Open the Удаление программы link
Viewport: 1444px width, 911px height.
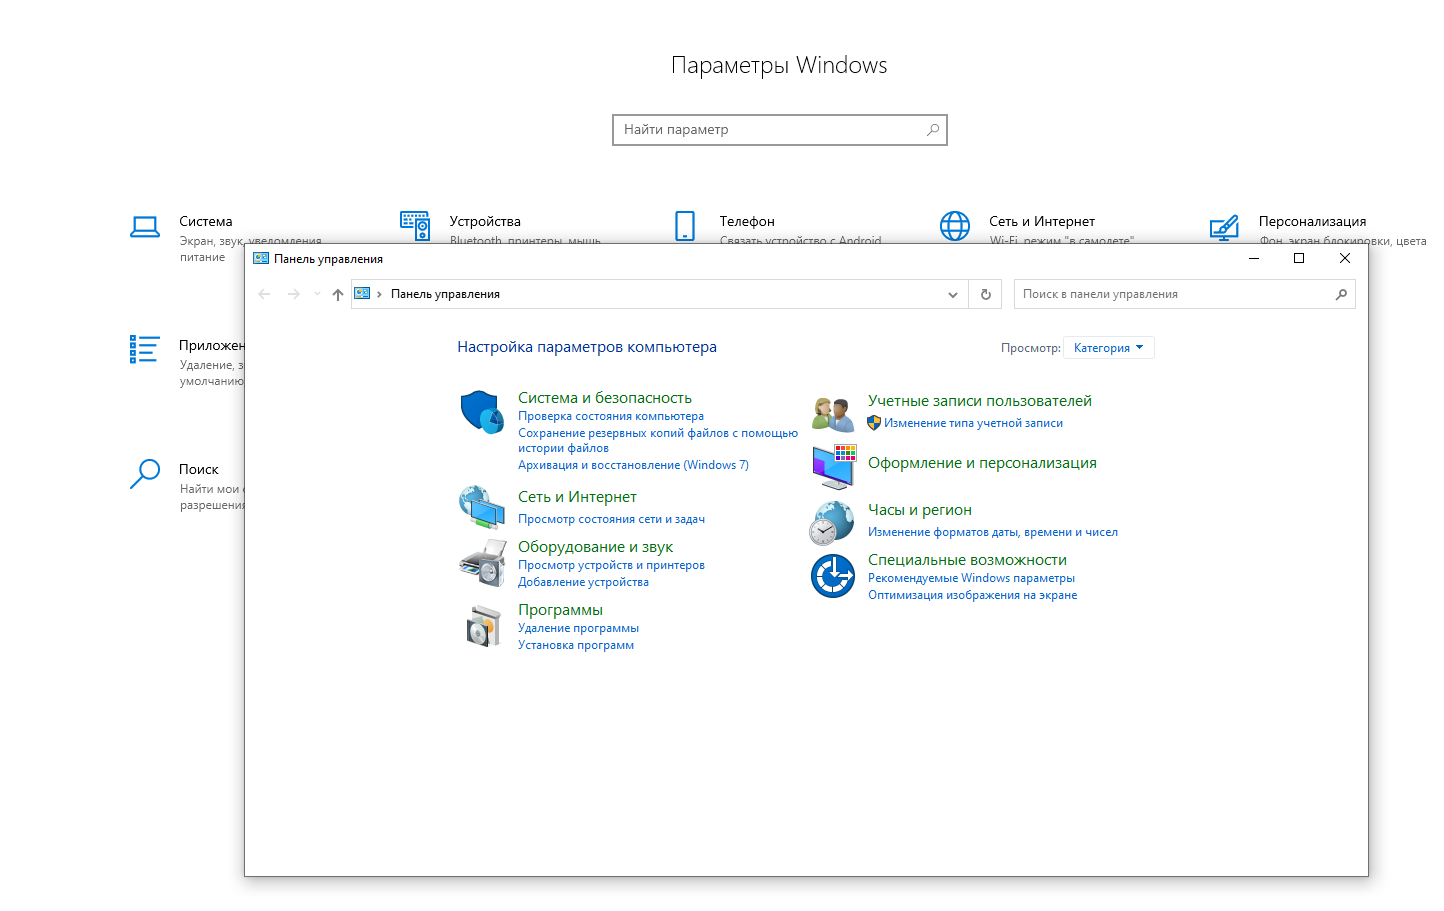(578, 628)
